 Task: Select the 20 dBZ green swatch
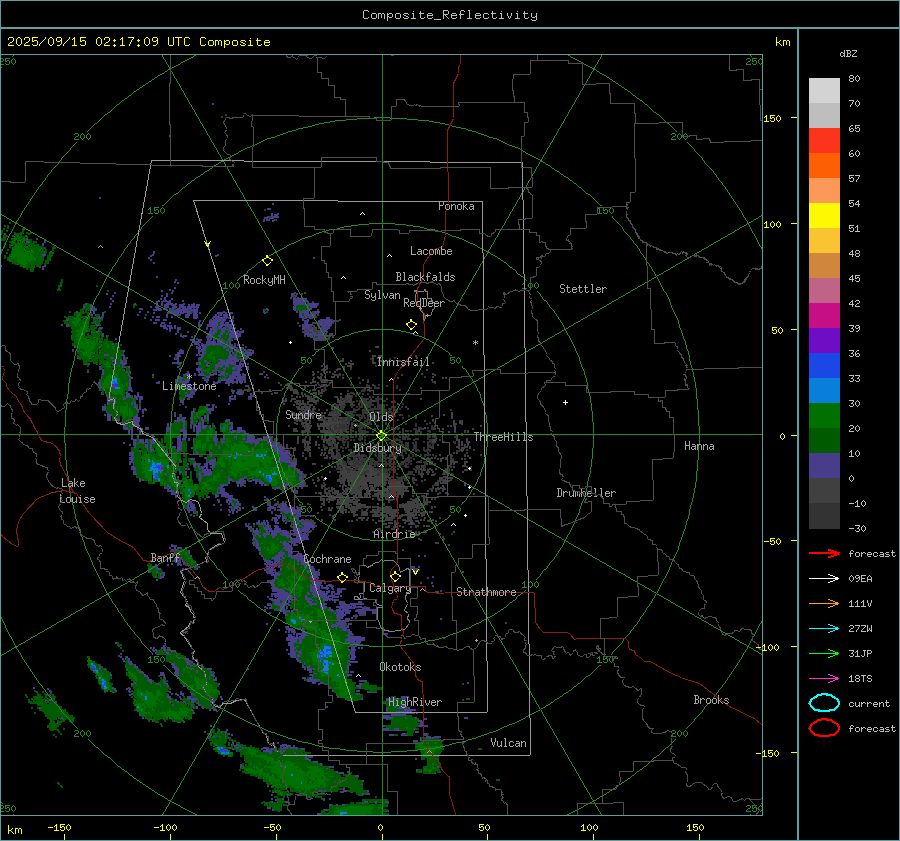point(824,415)
